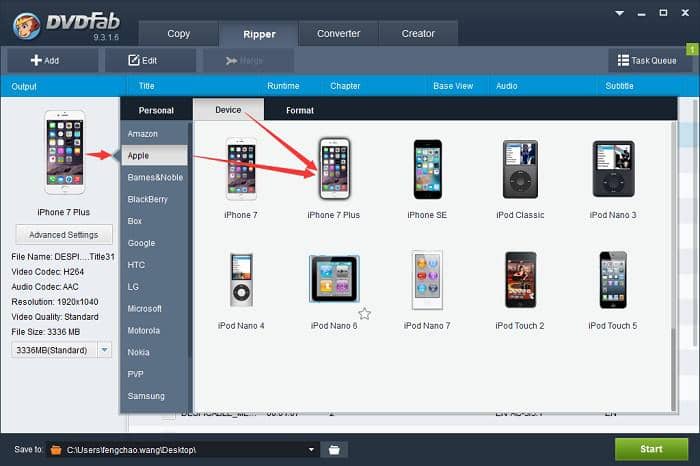Screen dimensions: 700x466
Task: Pick the iPod Touch 5 icon
Action: (x=613, y=280)
